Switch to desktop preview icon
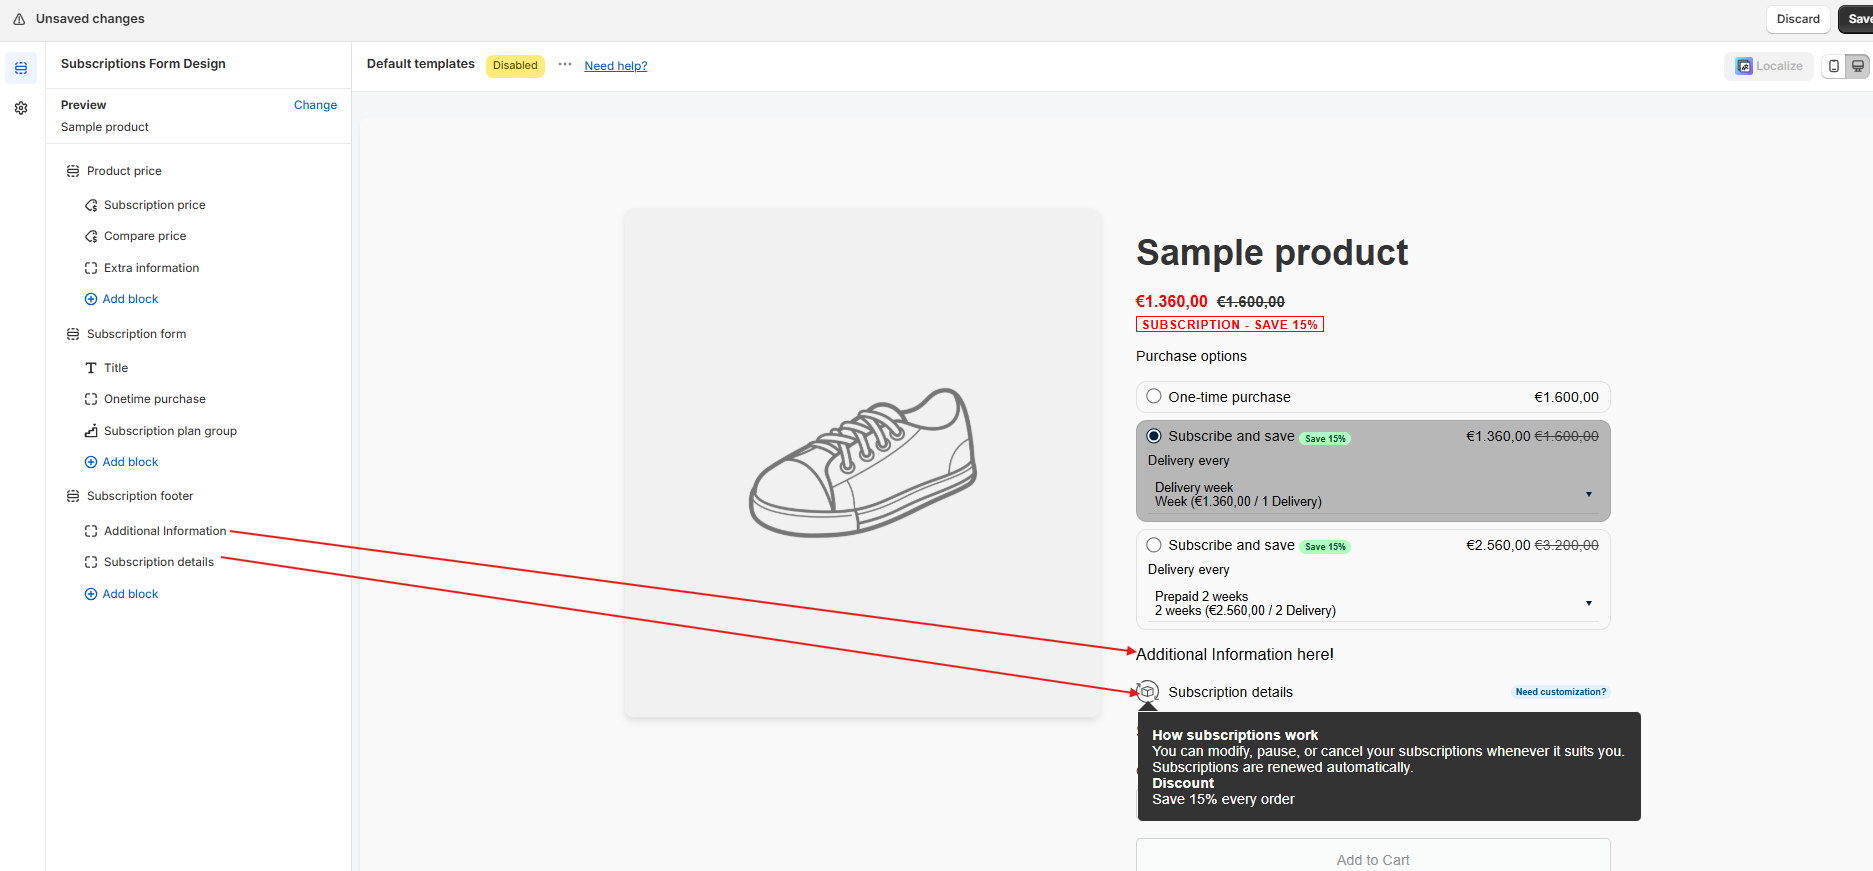This screenshot has width=1873, height=871. pos(1857,66)
